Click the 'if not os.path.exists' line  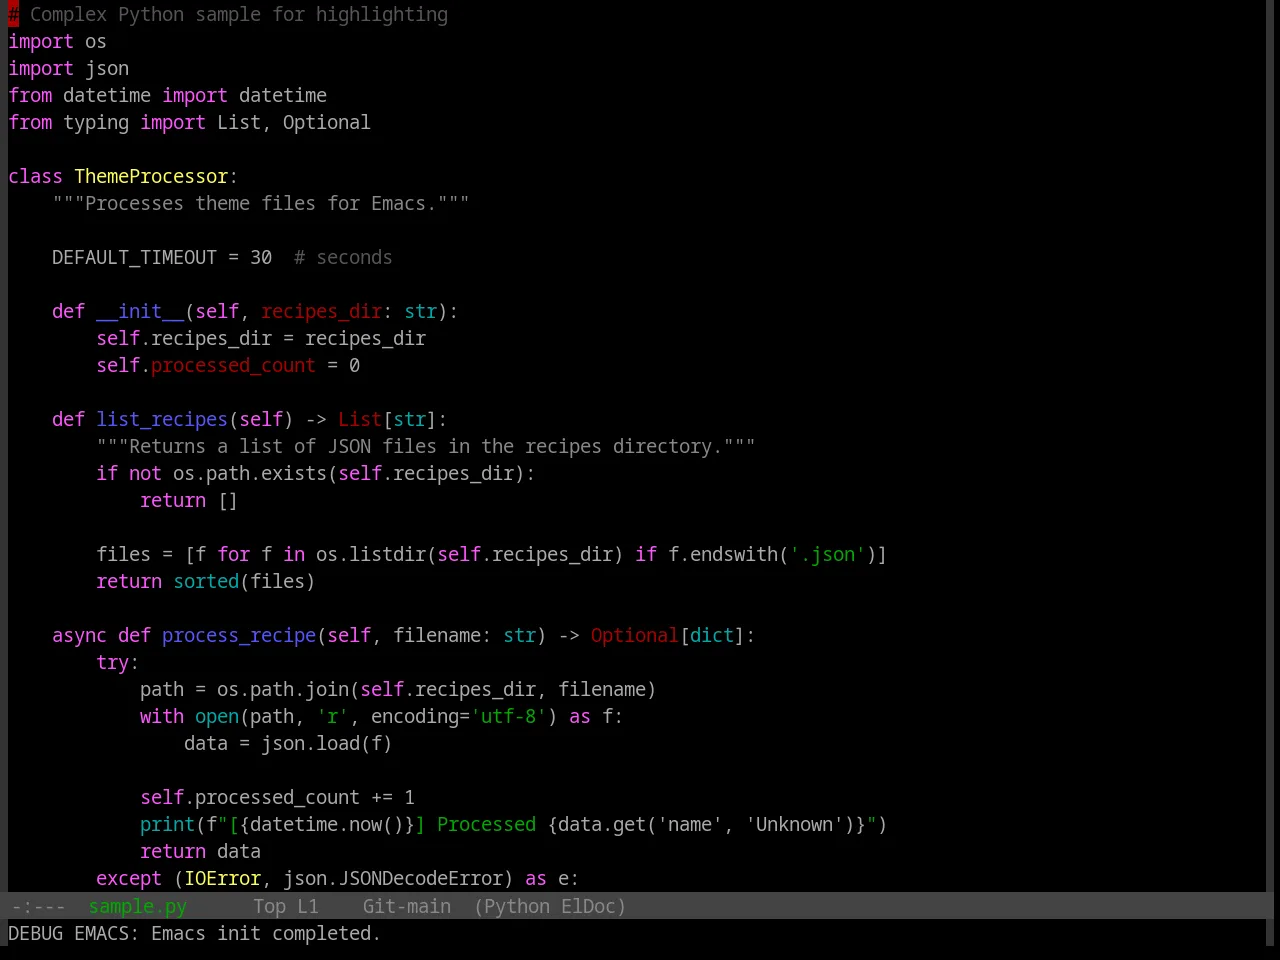tap(316, 473)
